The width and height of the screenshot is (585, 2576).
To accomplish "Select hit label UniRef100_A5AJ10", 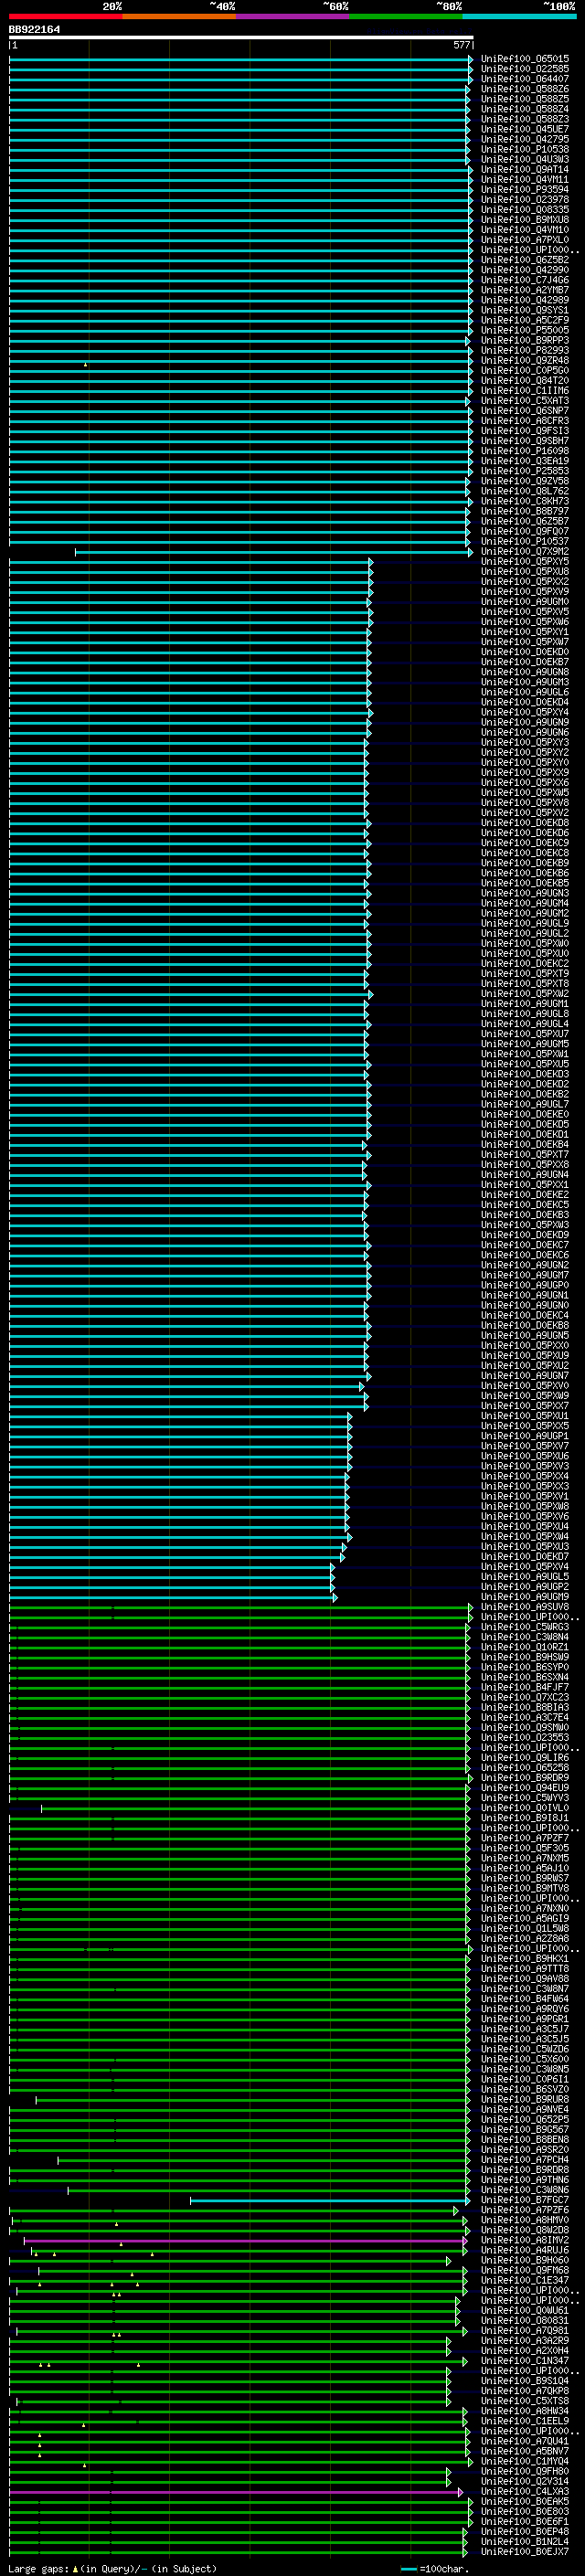I will point(524,1868).
